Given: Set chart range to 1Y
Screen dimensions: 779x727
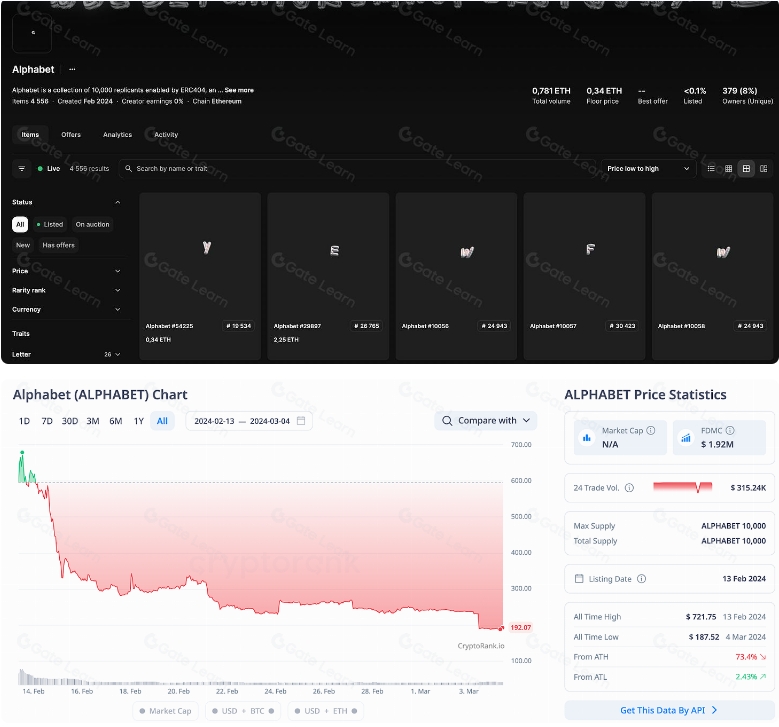Looking at the screenshot, I should tap(139, 421).
